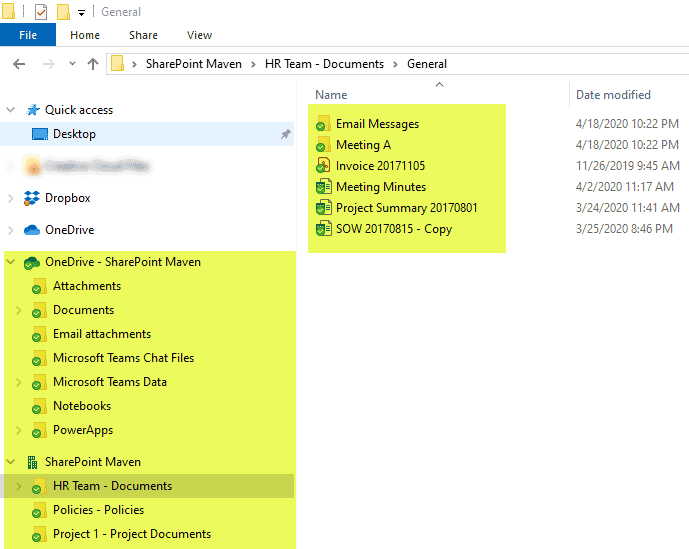Select the Email Messages folder icon
The width and height of the screenshot is (689, 549).
[323, 124]
